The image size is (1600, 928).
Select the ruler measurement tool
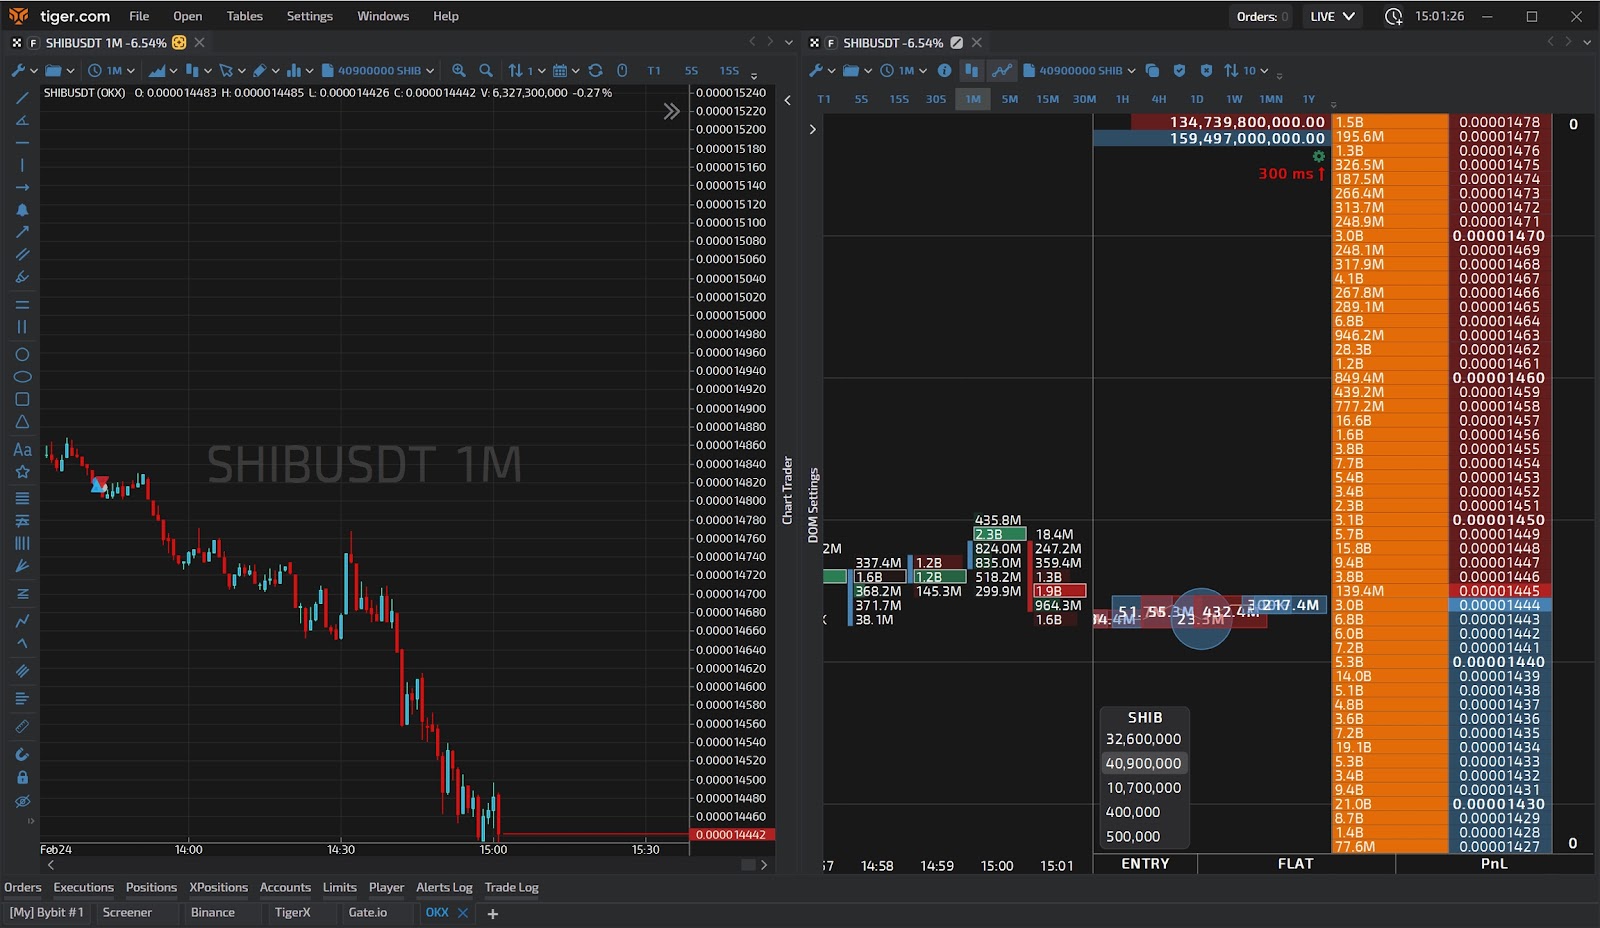tap(22, 727)
